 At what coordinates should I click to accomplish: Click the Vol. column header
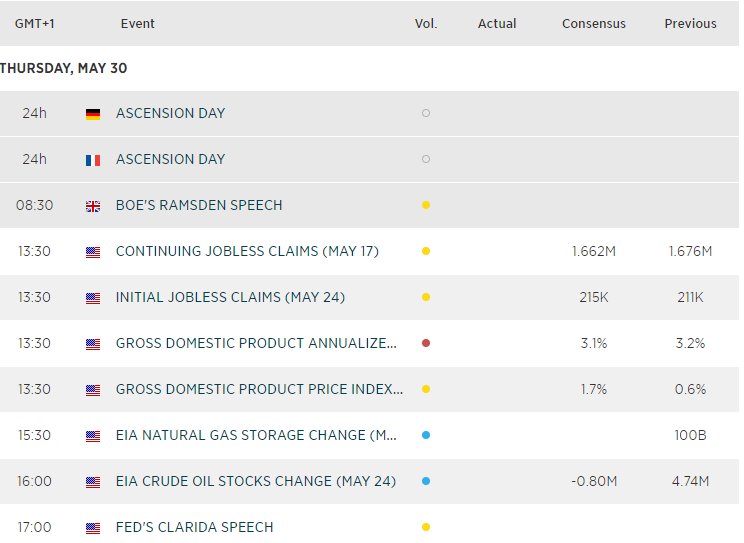(426, 24)
